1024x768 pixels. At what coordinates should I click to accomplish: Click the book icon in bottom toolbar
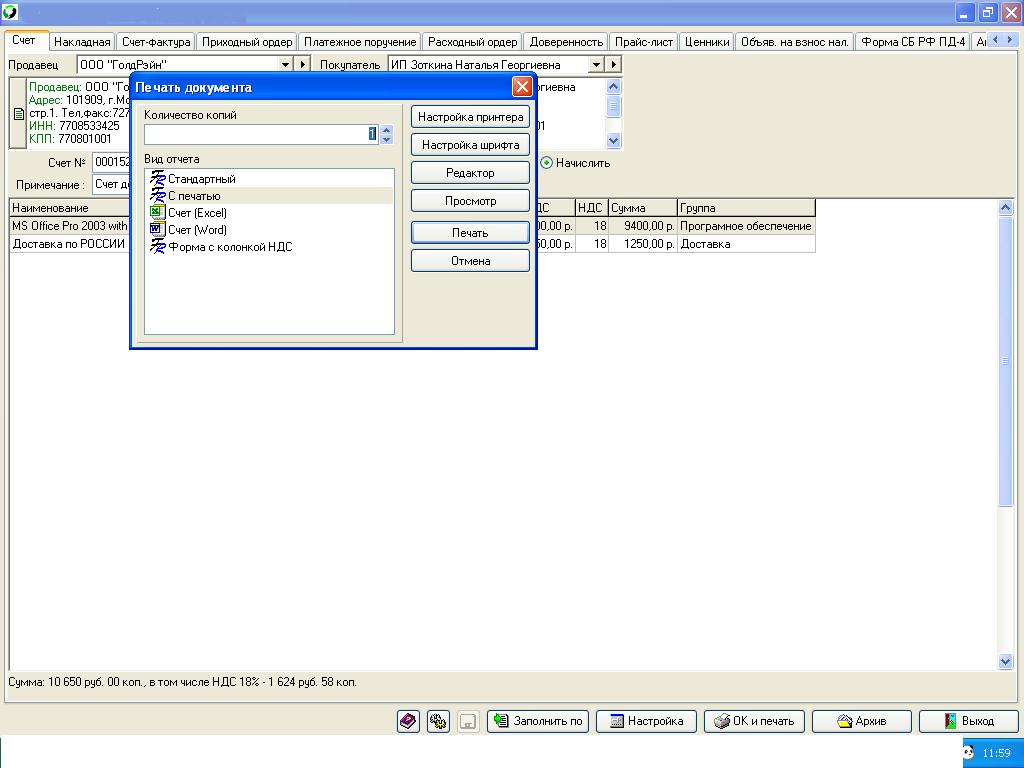[408, 721]
